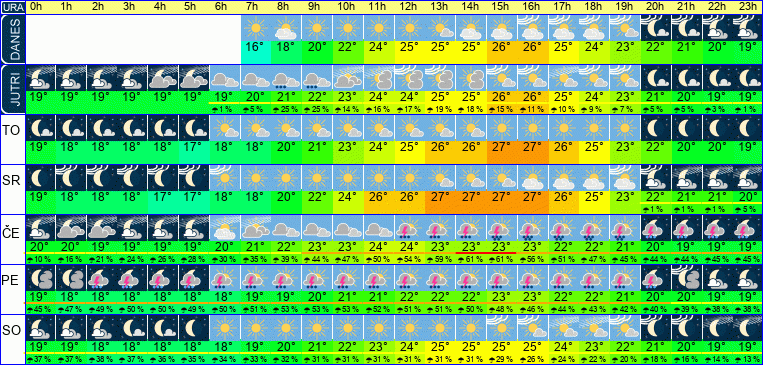Click the 16° temperature cell for DANES 7h
This screenshot has width=763, height=365.
tap(256, 52)
